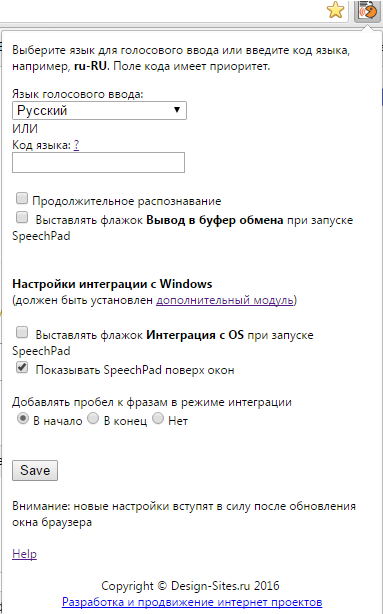Select the В начало radio button
Screen dimensions: 383x614
pos(23,419)
